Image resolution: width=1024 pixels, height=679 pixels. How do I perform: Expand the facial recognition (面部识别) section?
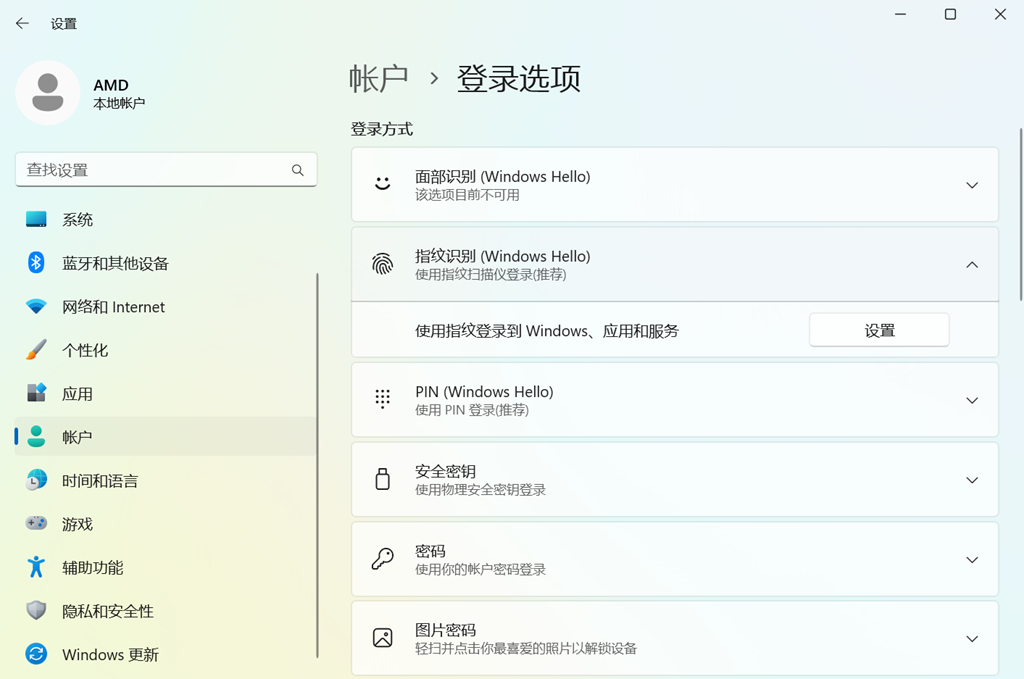[x=971, y=185]
